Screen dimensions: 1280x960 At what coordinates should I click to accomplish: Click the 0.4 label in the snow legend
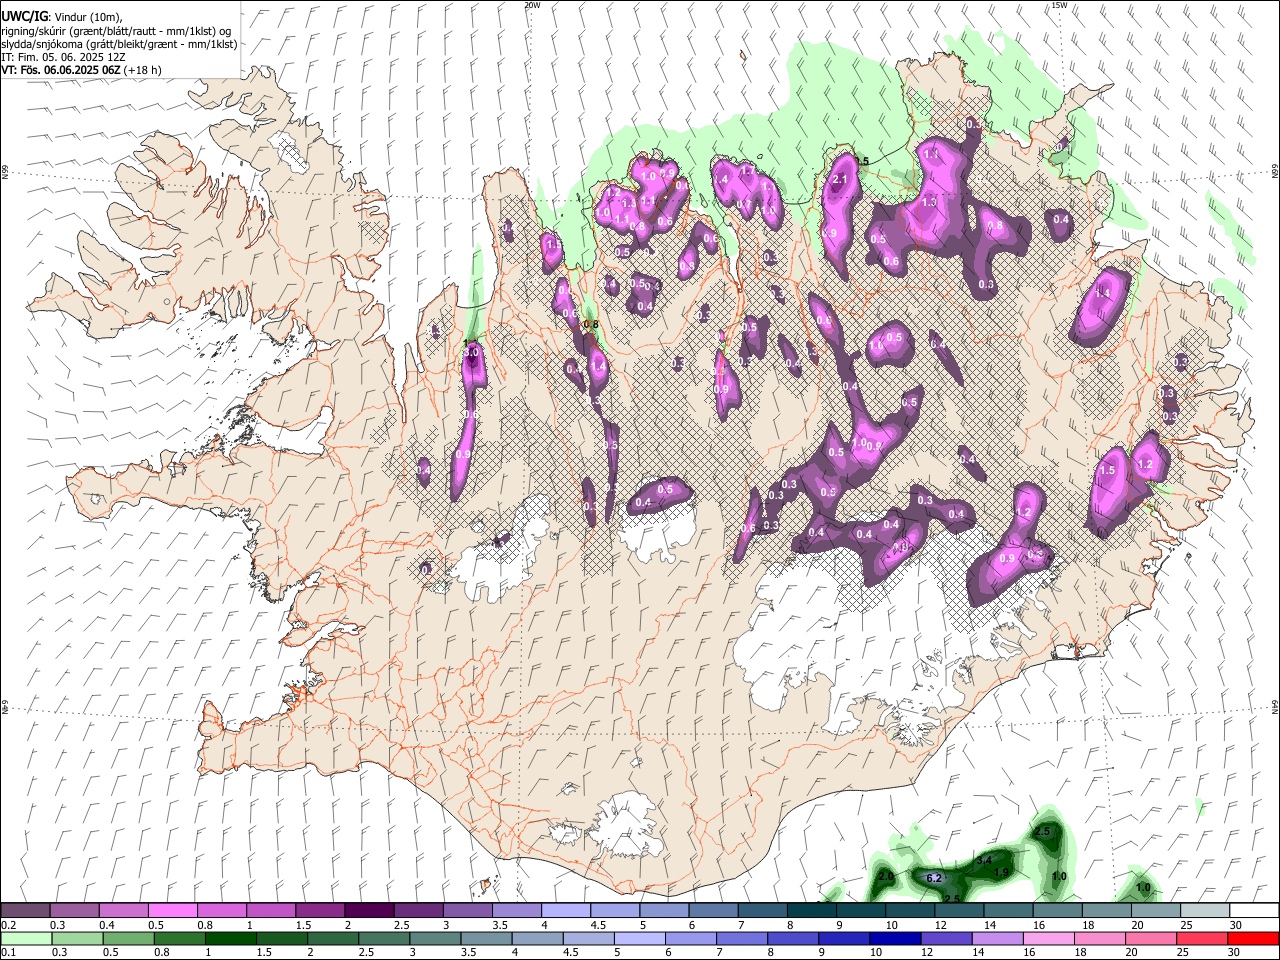coord(107,925)
